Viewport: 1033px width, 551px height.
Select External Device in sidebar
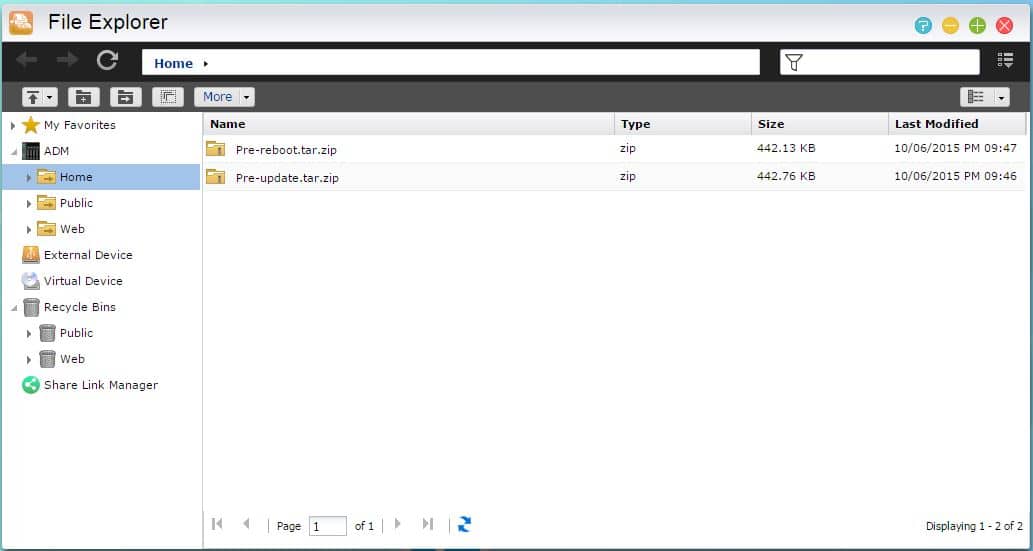(x=88, y=255)
